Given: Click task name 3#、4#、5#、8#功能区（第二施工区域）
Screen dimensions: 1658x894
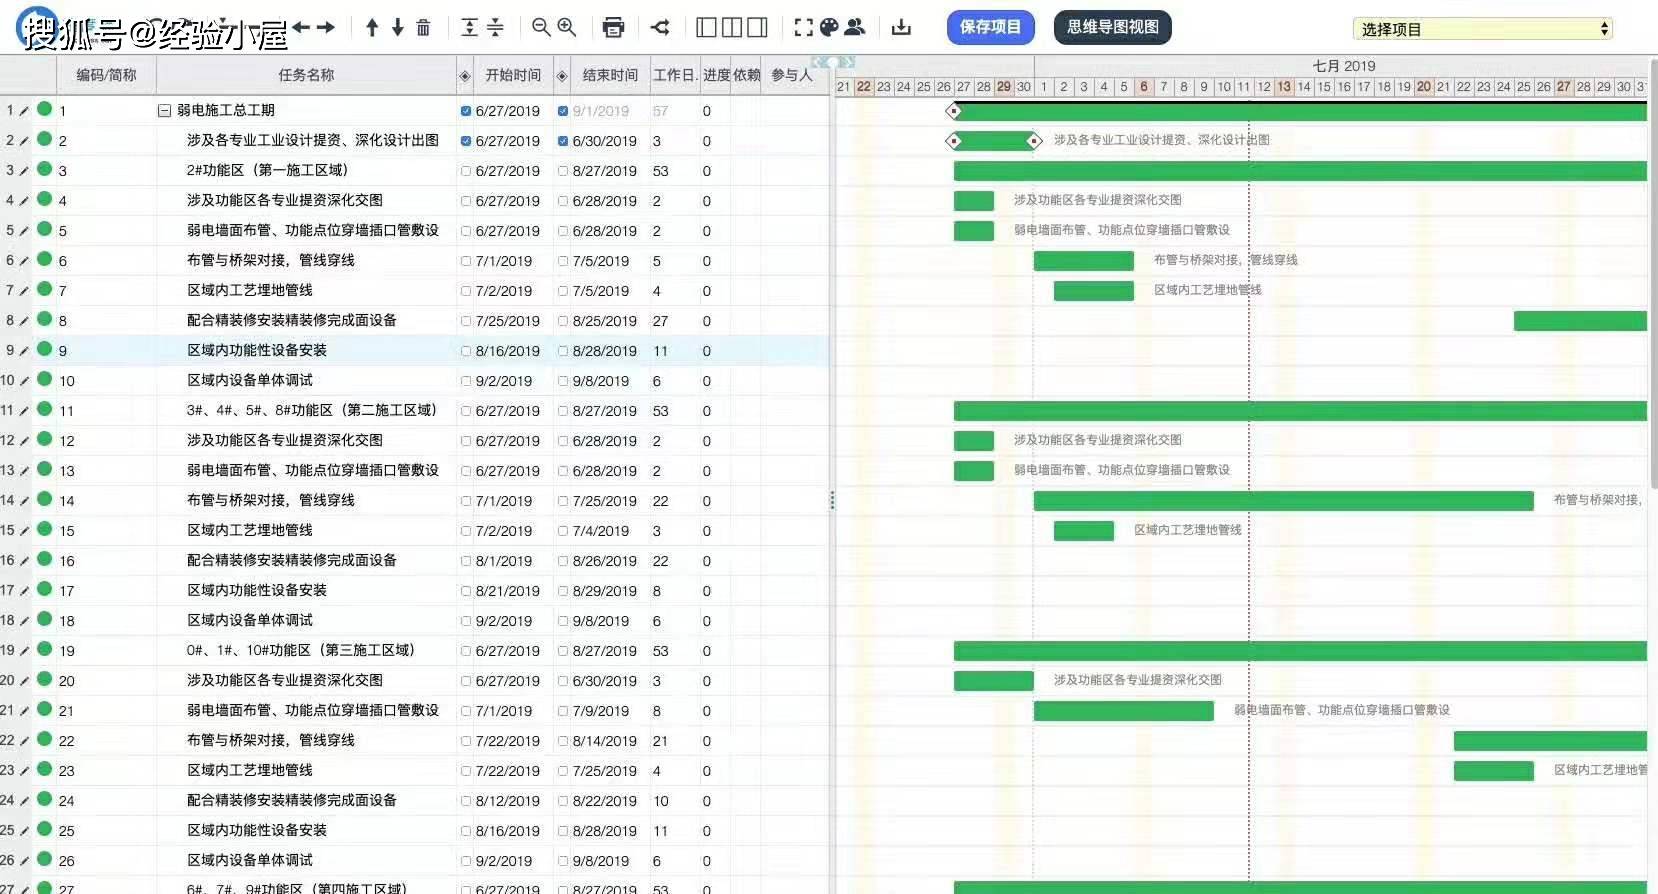Looking at the screenshot, I should [x=312, y=410].
